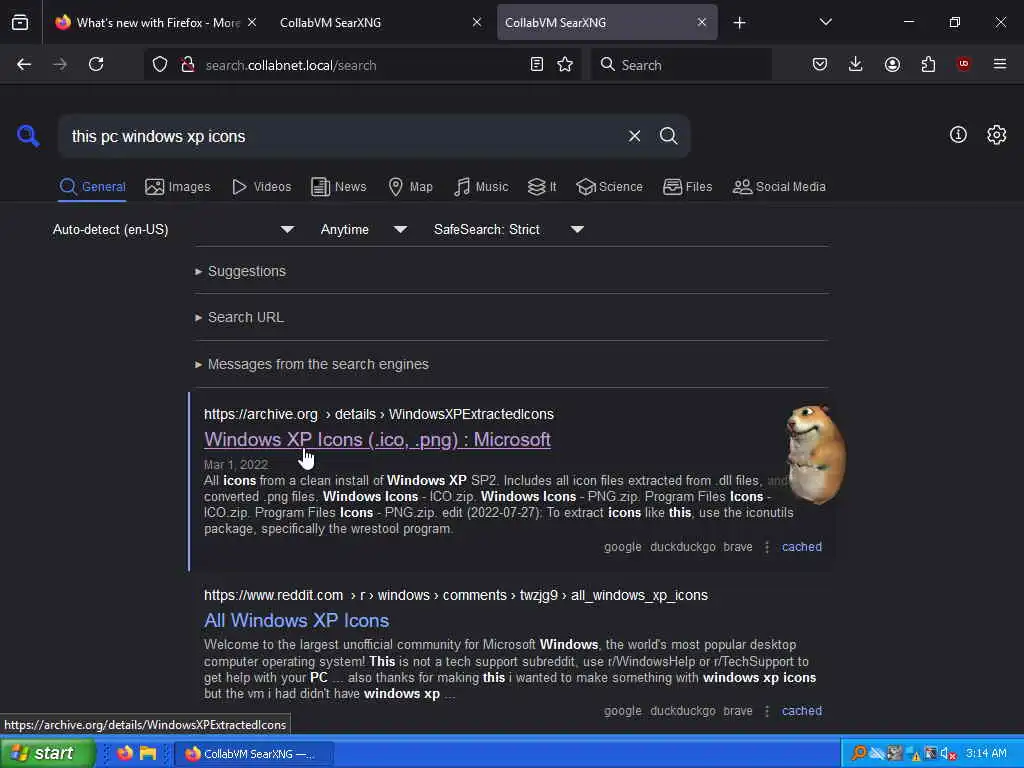Open the uBlock Origin extension icon
Image resolution: width=1024 pixels, height=768 pixels.
[x=963, y=65]
